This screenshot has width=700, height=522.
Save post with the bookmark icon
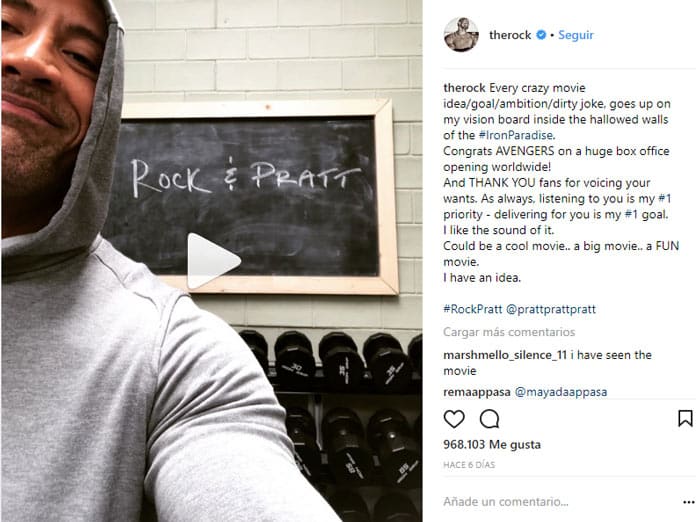(685, 418)
